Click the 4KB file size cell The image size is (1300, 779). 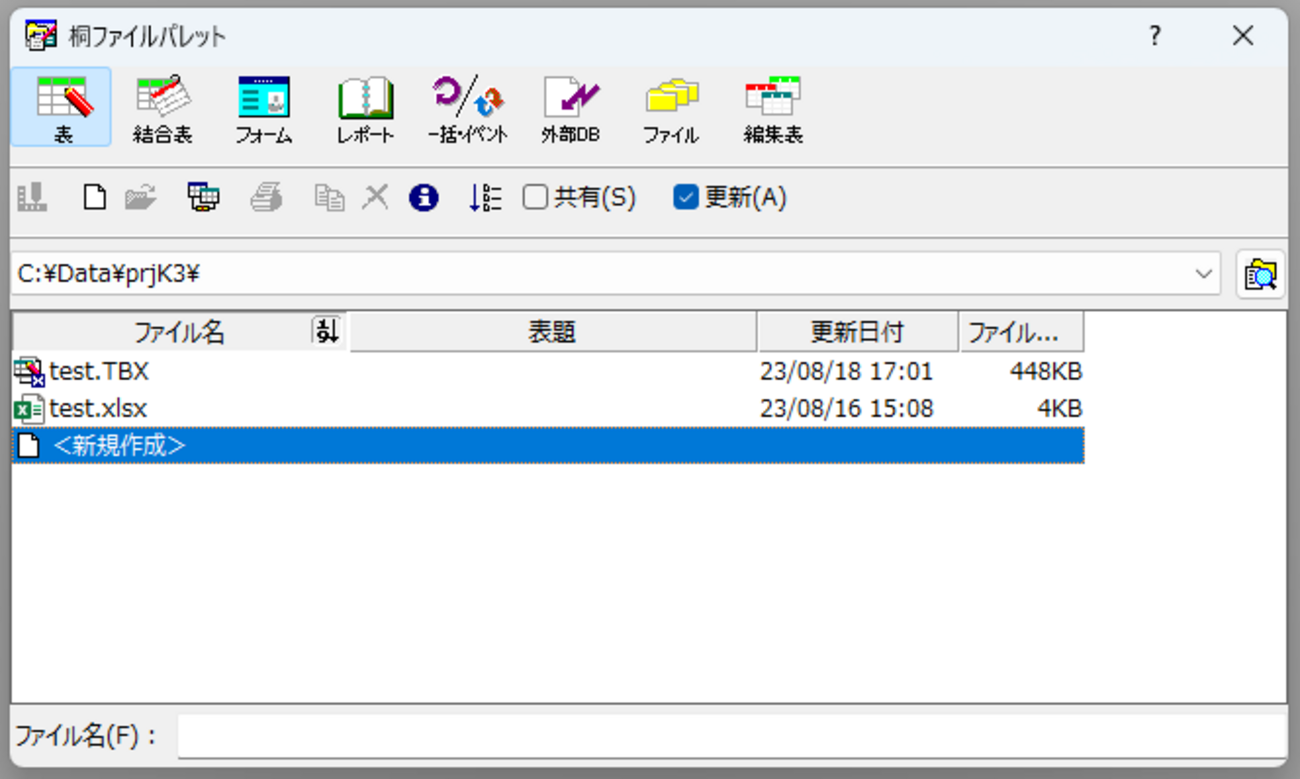coord(1060,409)
